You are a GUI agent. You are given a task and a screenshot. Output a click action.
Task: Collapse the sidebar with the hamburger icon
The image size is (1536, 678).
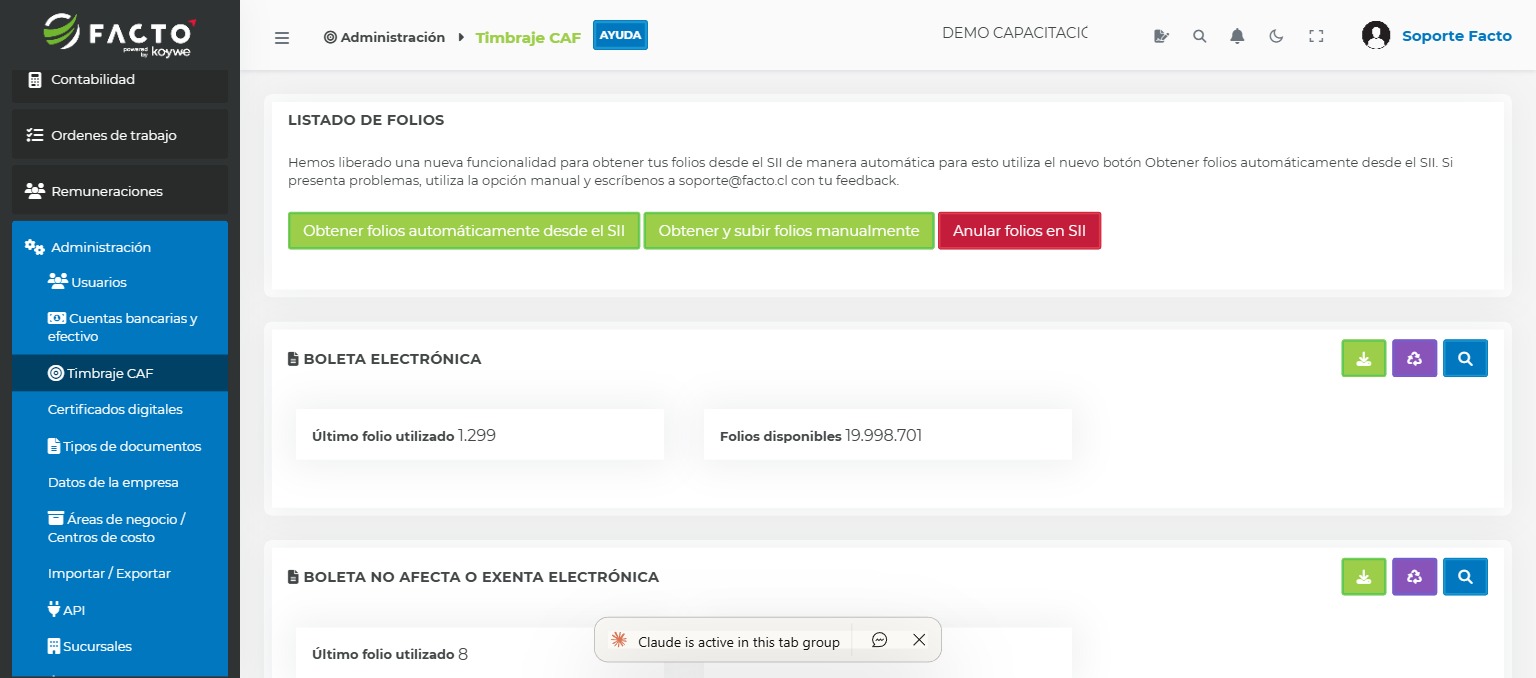click(282, 37)
